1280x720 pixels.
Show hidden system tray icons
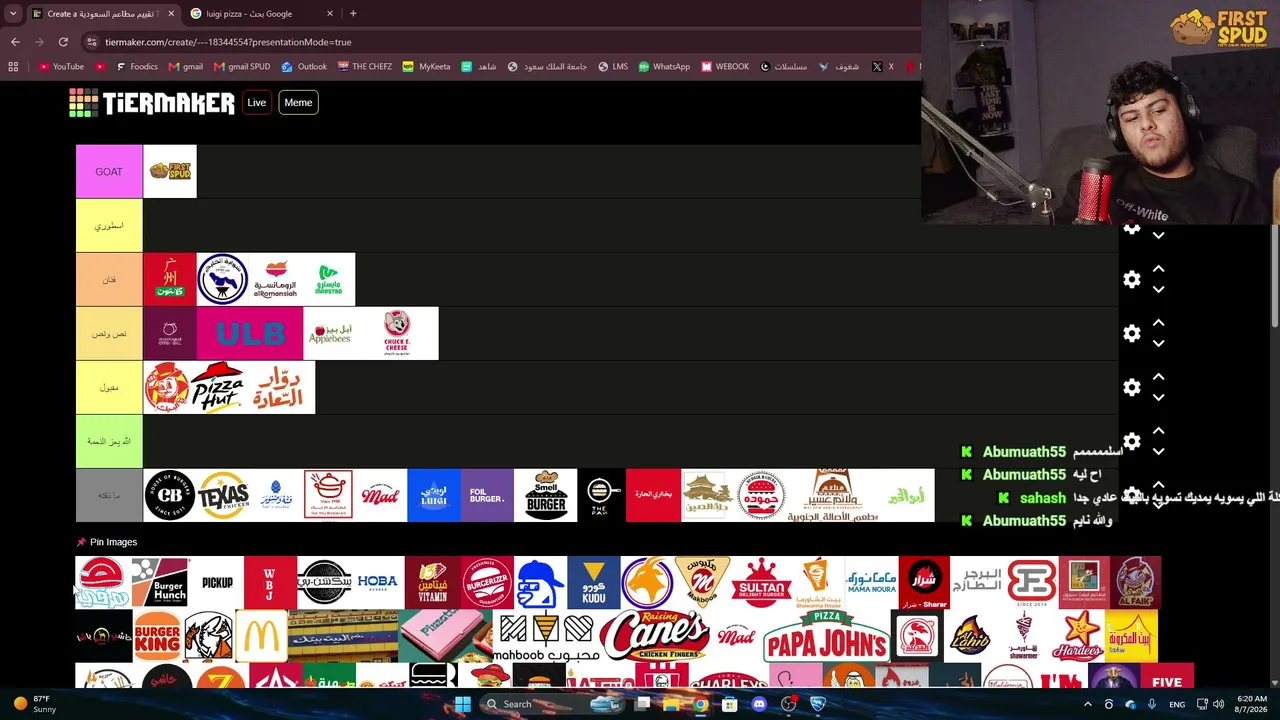click(1088, 704)
